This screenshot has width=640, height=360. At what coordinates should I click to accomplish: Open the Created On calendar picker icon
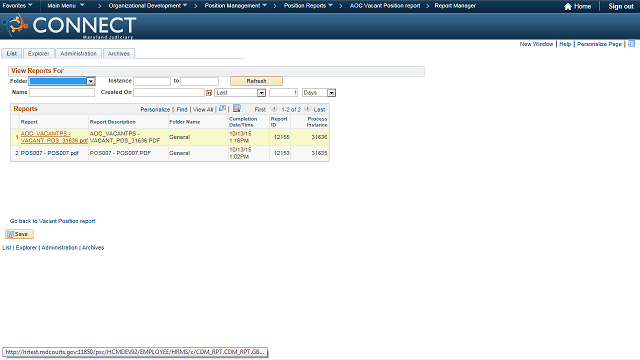point(209,93)
